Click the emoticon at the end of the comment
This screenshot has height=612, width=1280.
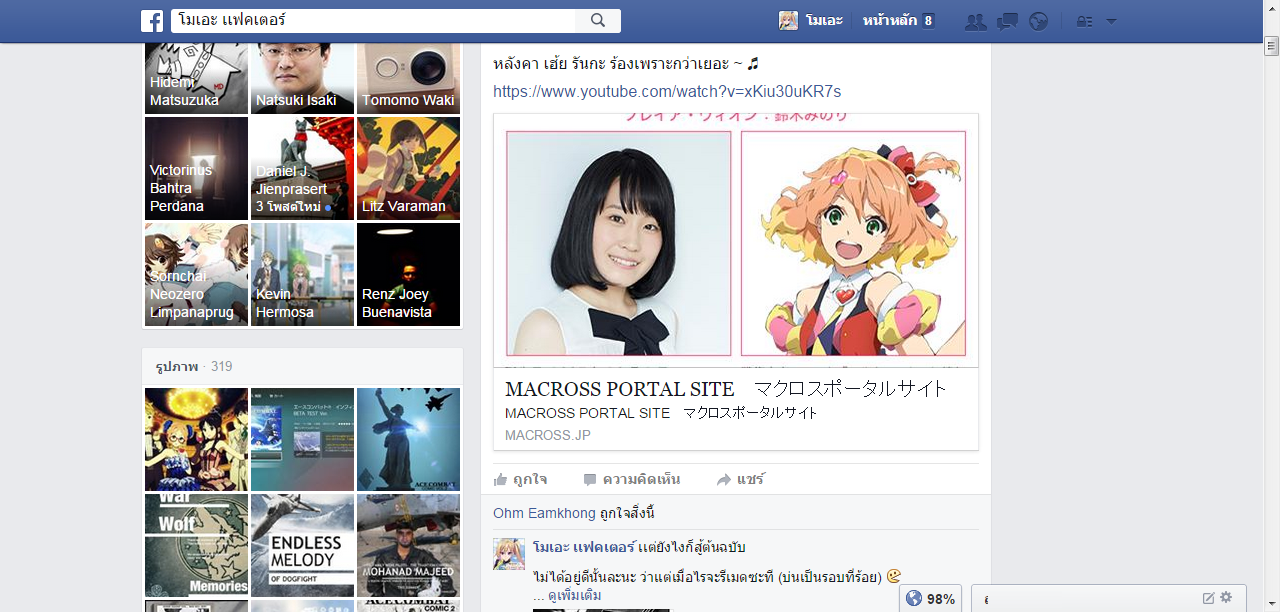[893, 576]
